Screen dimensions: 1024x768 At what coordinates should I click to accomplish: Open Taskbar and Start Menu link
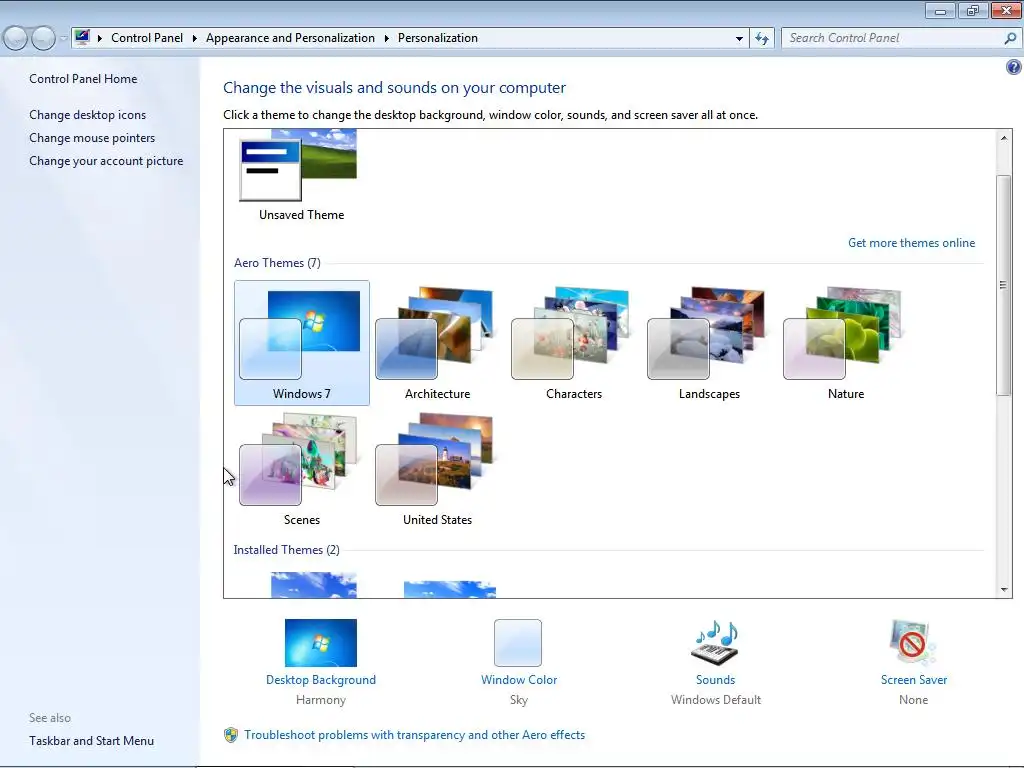tap(91, 741)
